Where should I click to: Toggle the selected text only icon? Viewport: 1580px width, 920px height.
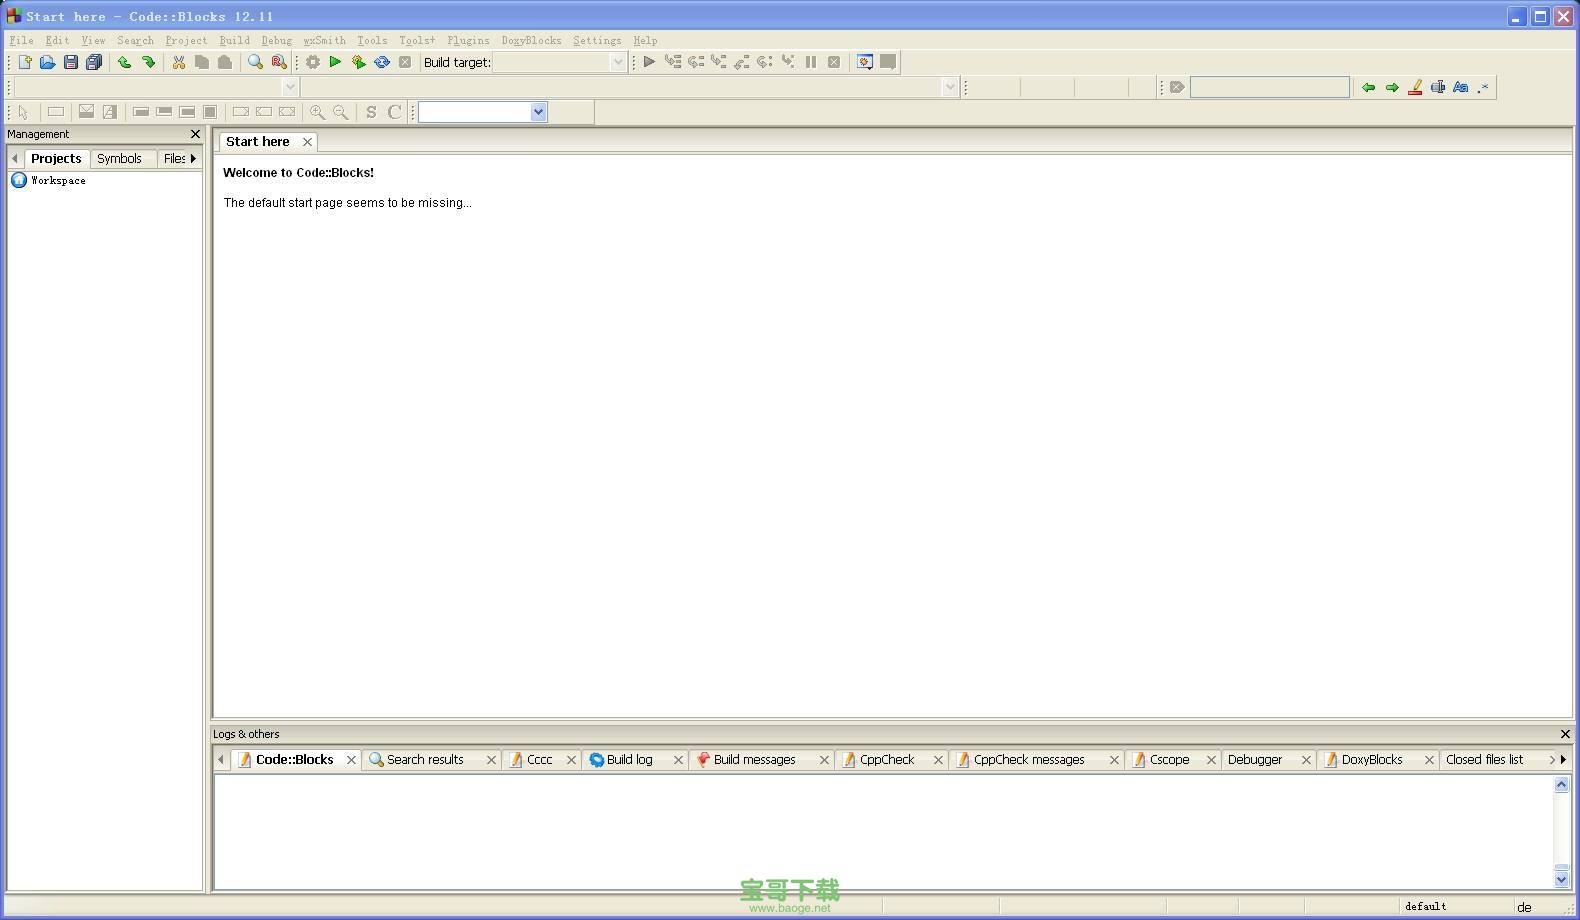[1438, 87]
